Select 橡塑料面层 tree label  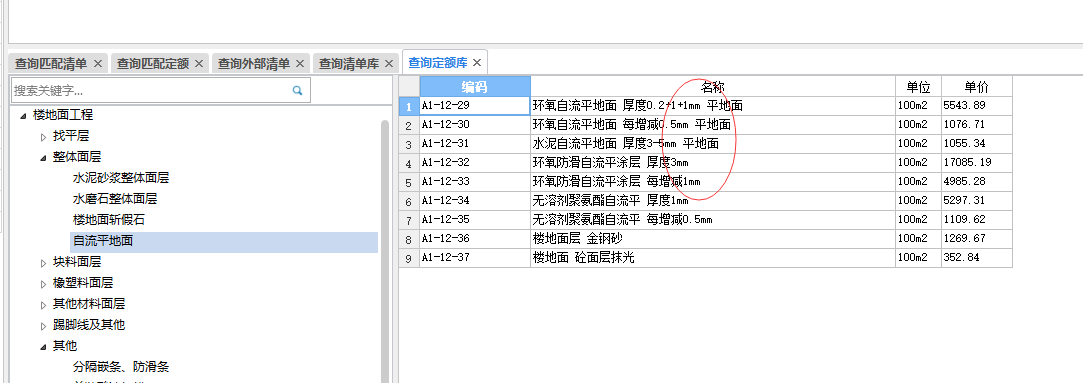[x=83, y=283]
